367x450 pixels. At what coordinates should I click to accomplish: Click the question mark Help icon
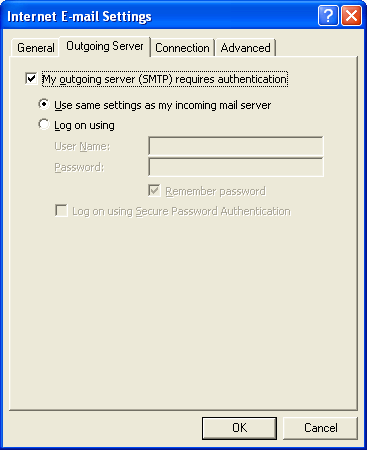point(328,16)
